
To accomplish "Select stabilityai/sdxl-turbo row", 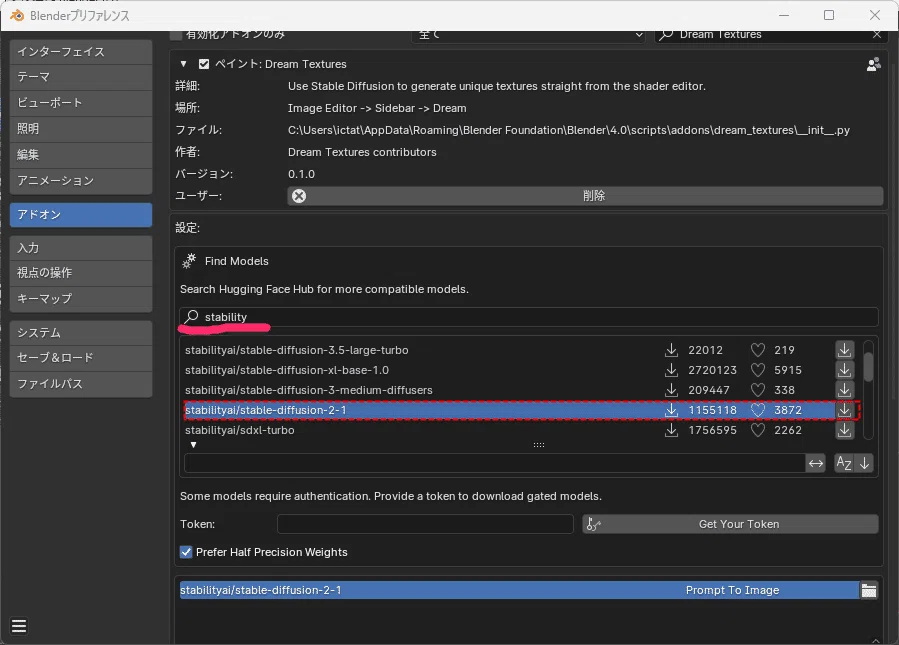I will [x=509, y=430].
